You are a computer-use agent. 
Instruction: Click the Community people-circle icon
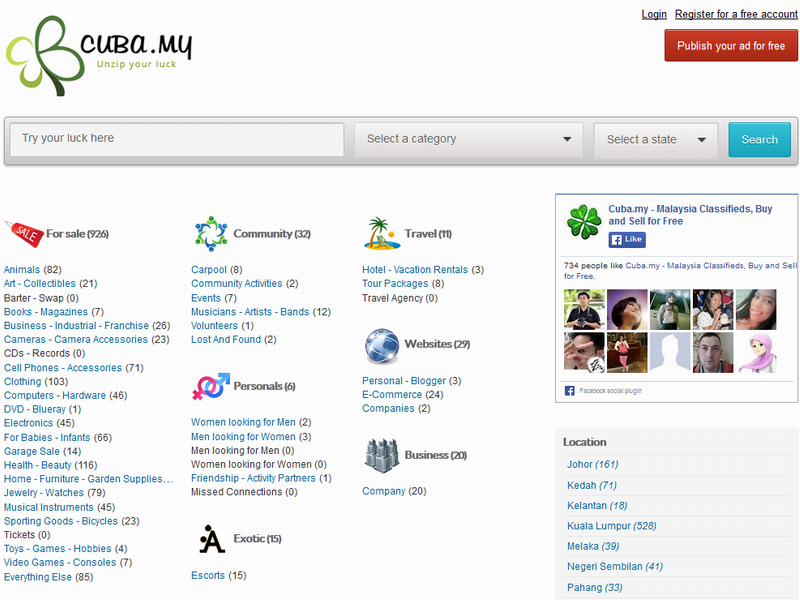coord(211,234)
